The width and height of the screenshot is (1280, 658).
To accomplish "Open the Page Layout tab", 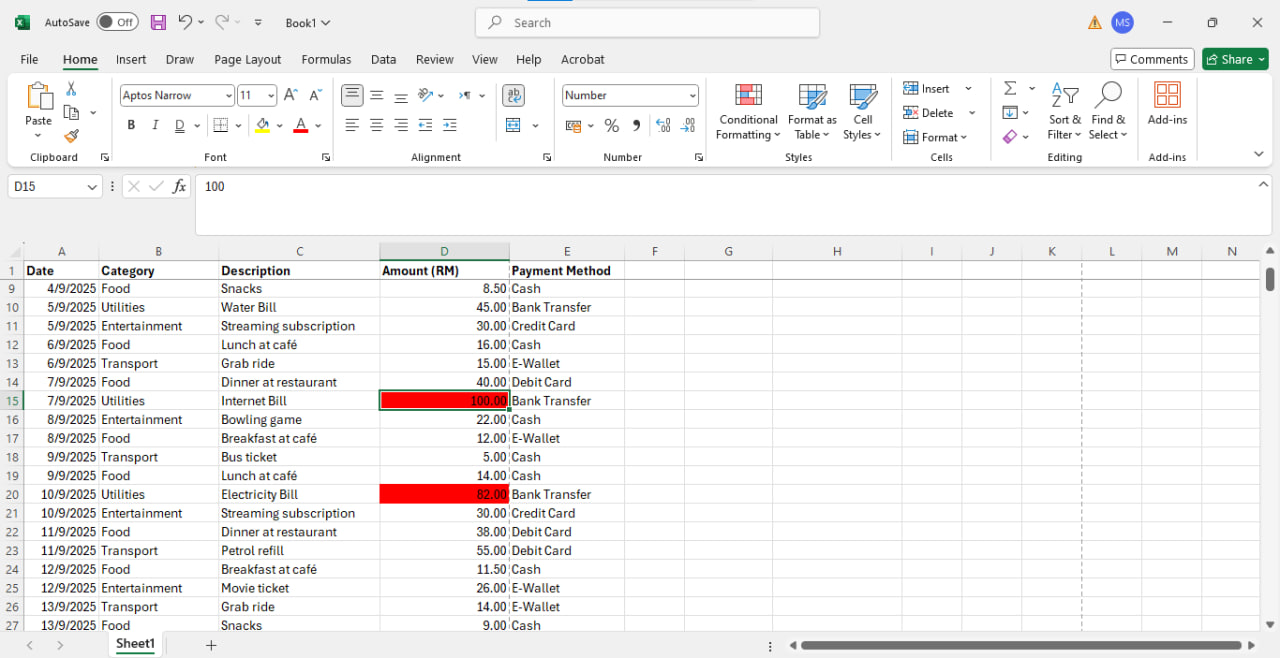I will 247,59.
